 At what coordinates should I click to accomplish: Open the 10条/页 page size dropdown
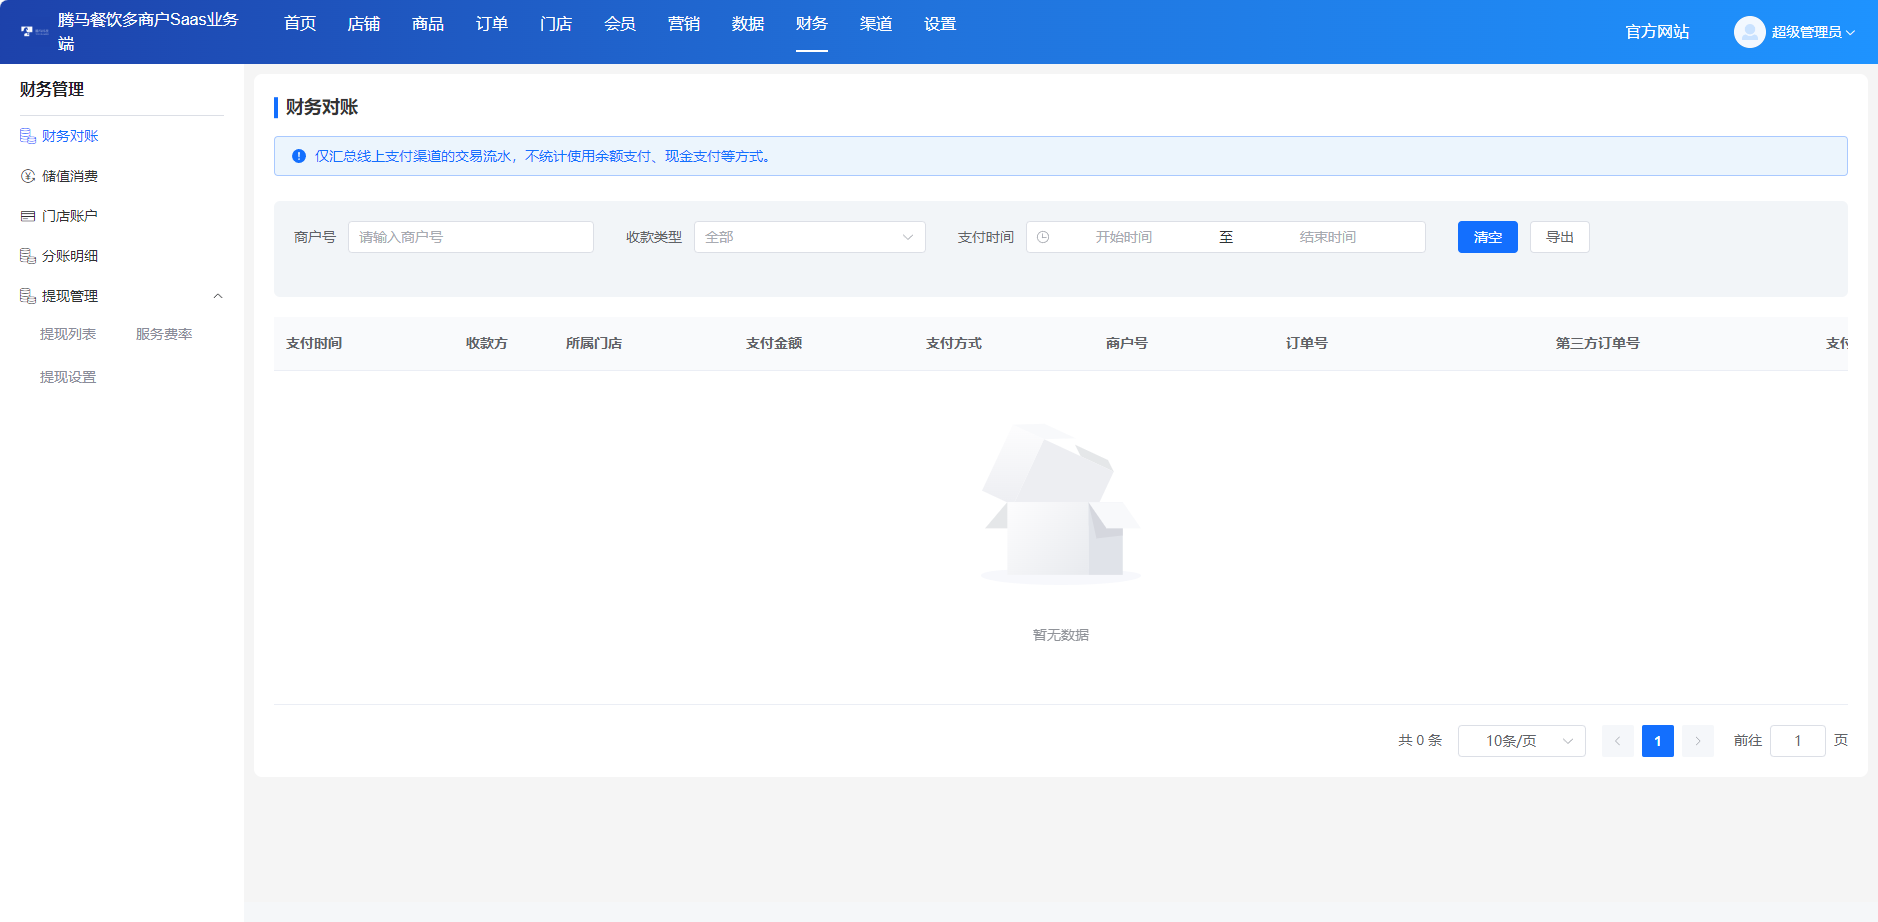pyautogui.click(x=1520, y=740)
